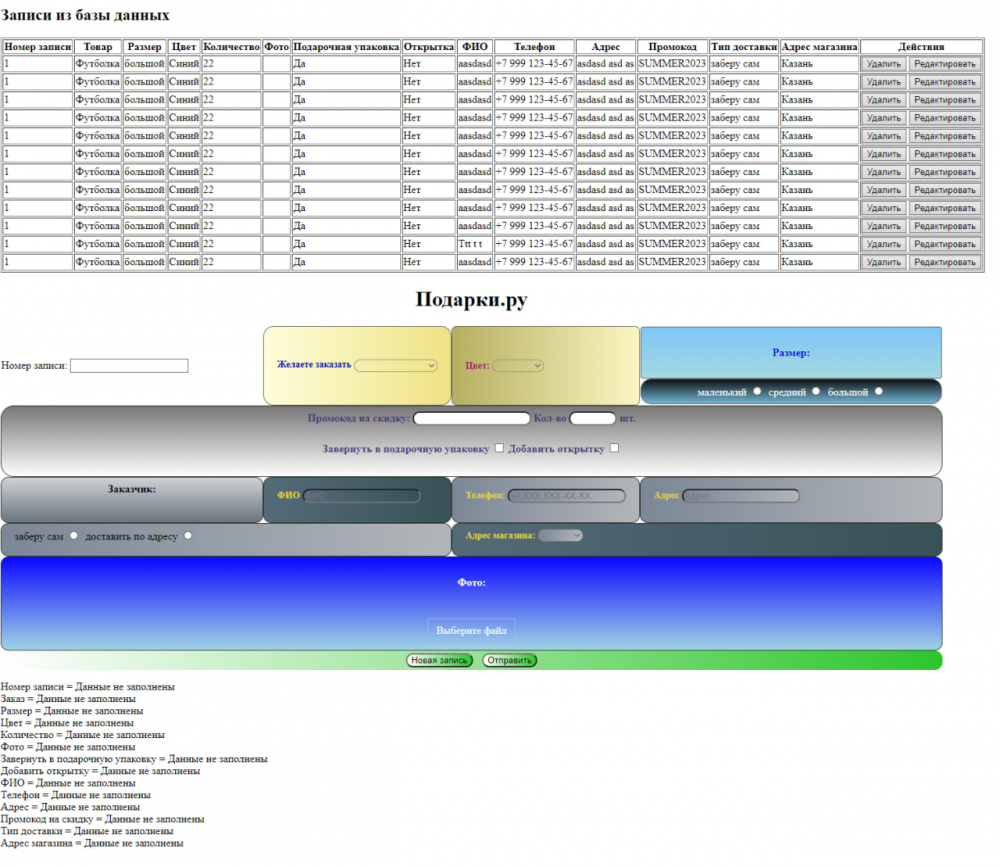Screen dimensions: 1000x867
Task: Click Удалить in the first table row
Action: pyautogui.click(x=883, y=64)
